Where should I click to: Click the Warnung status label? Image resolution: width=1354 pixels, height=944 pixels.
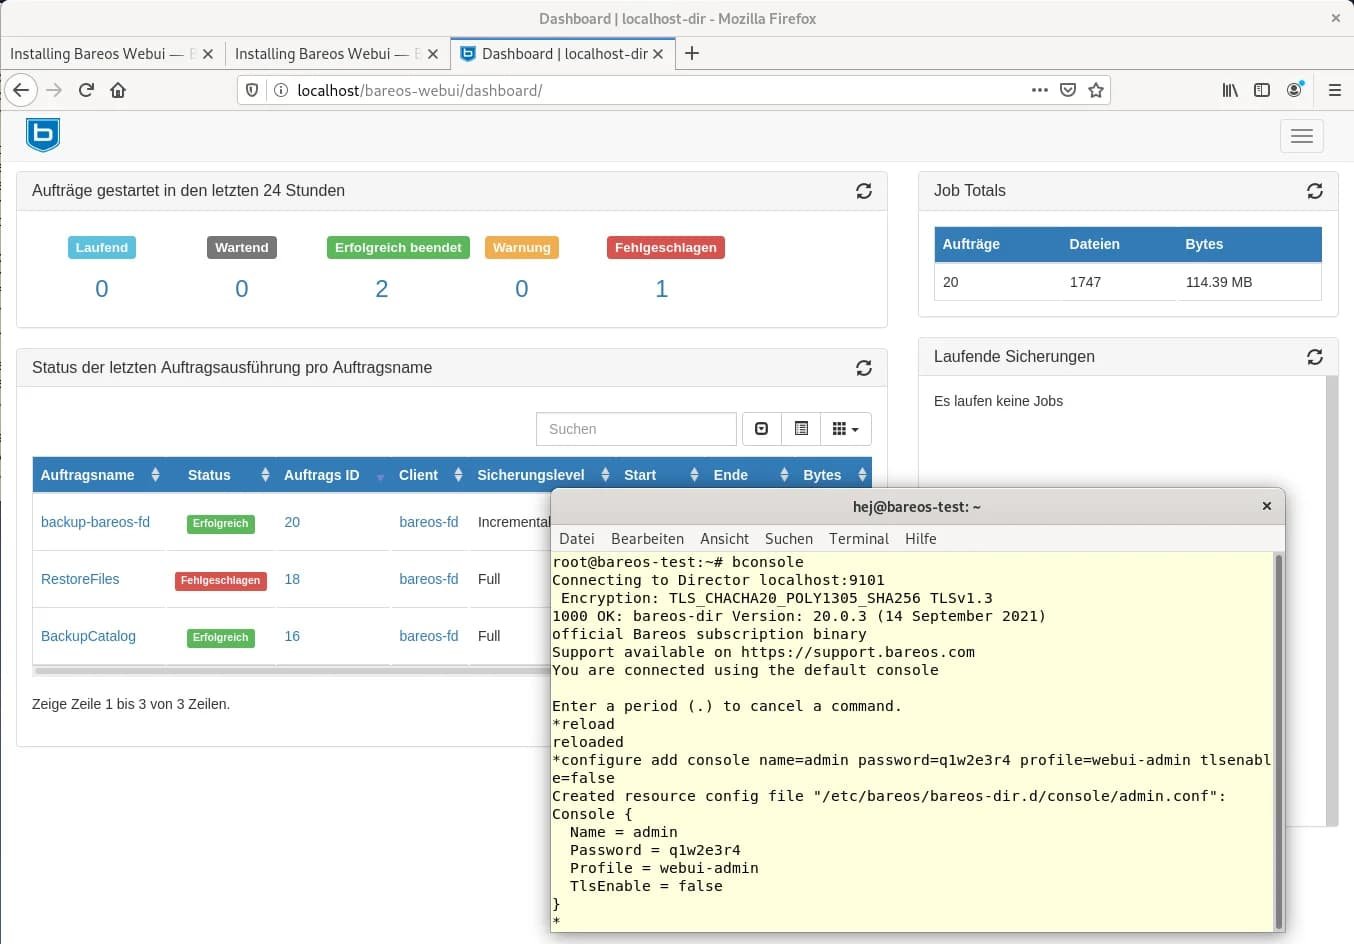click(522, 248)
